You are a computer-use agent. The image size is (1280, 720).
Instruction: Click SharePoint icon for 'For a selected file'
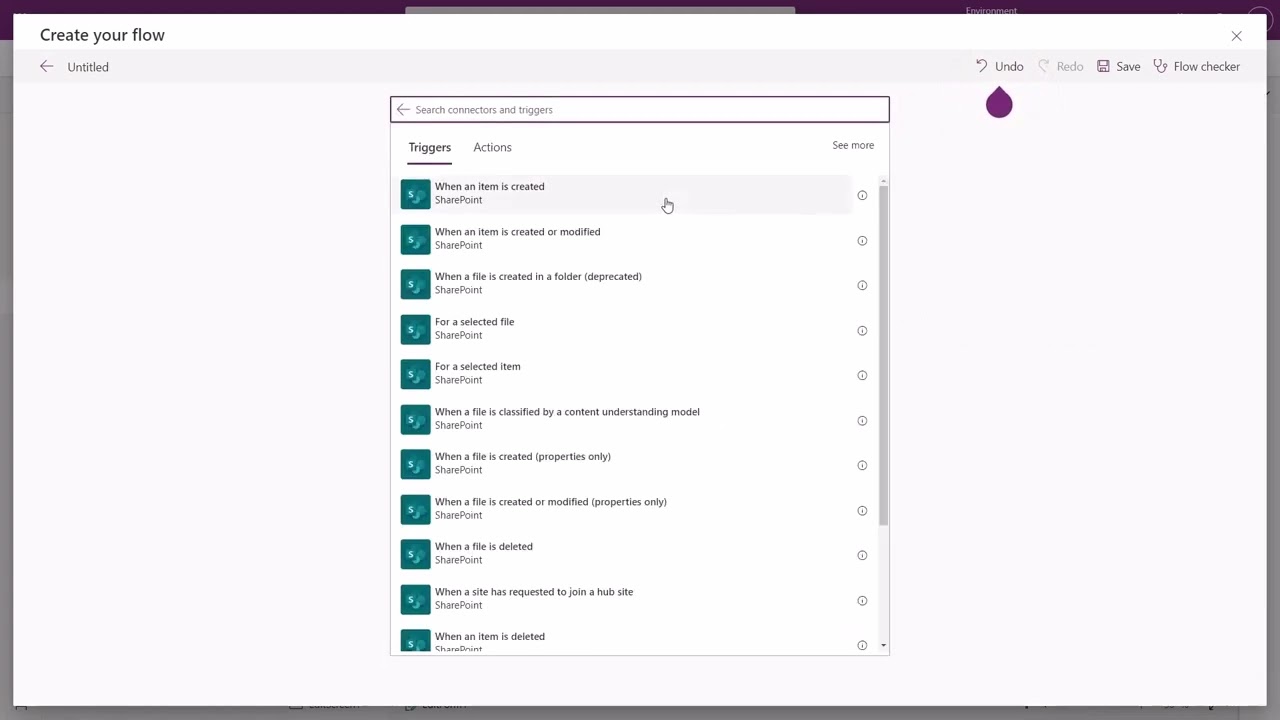pyautogui.click(x=415, y=329)
